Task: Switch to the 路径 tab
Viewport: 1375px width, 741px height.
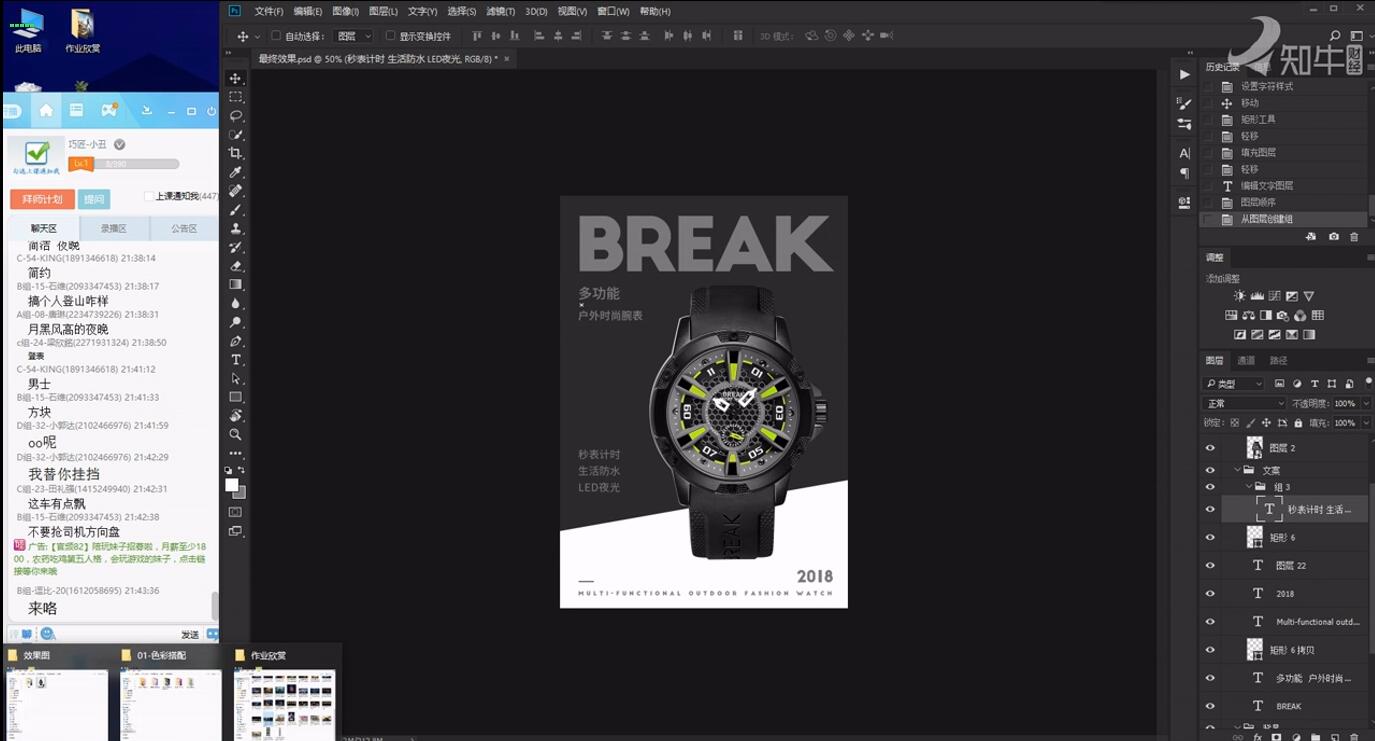Action: pos(1278,361)
